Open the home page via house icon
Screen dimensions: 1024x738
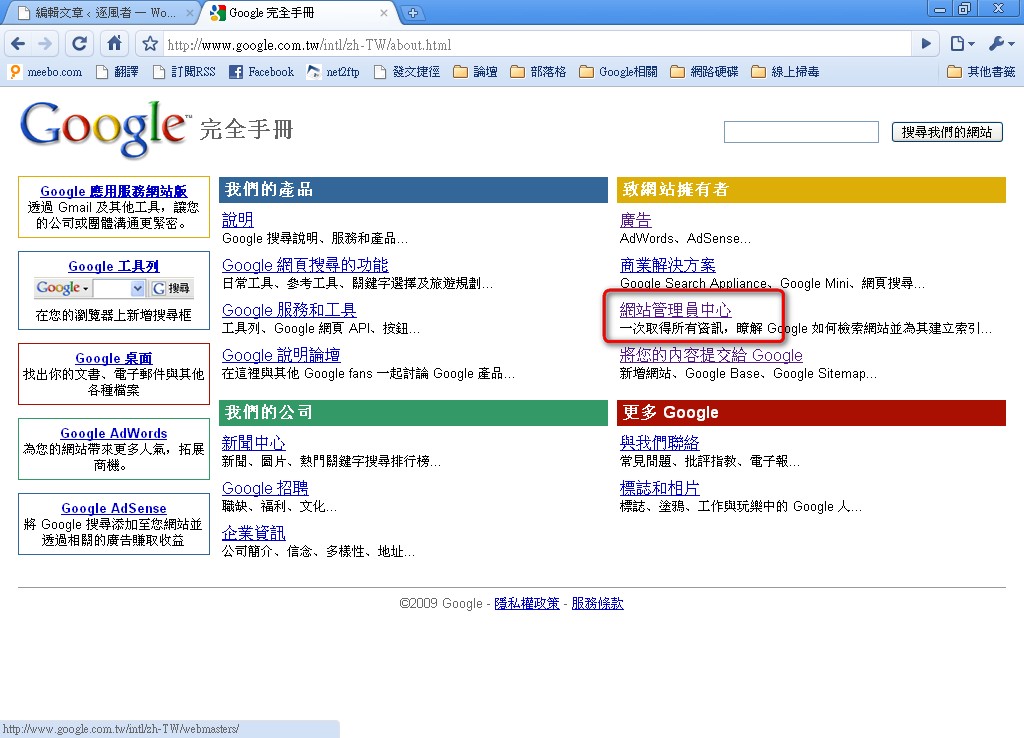(x=114, y=44)
